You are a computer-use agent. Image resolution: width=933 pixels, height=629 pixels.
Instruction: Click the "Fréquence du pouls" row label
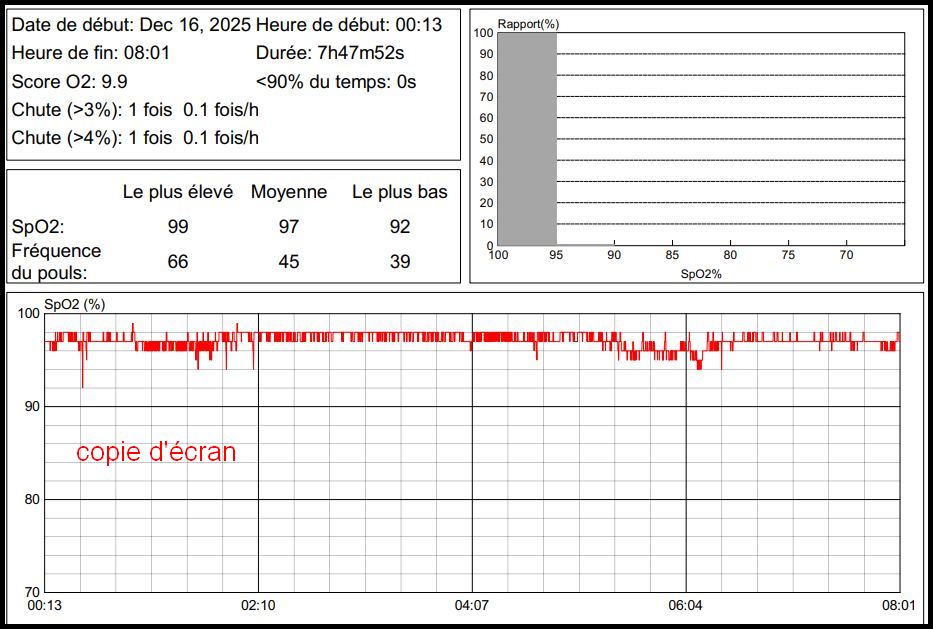pyautogui.click(x=56, y=261)
